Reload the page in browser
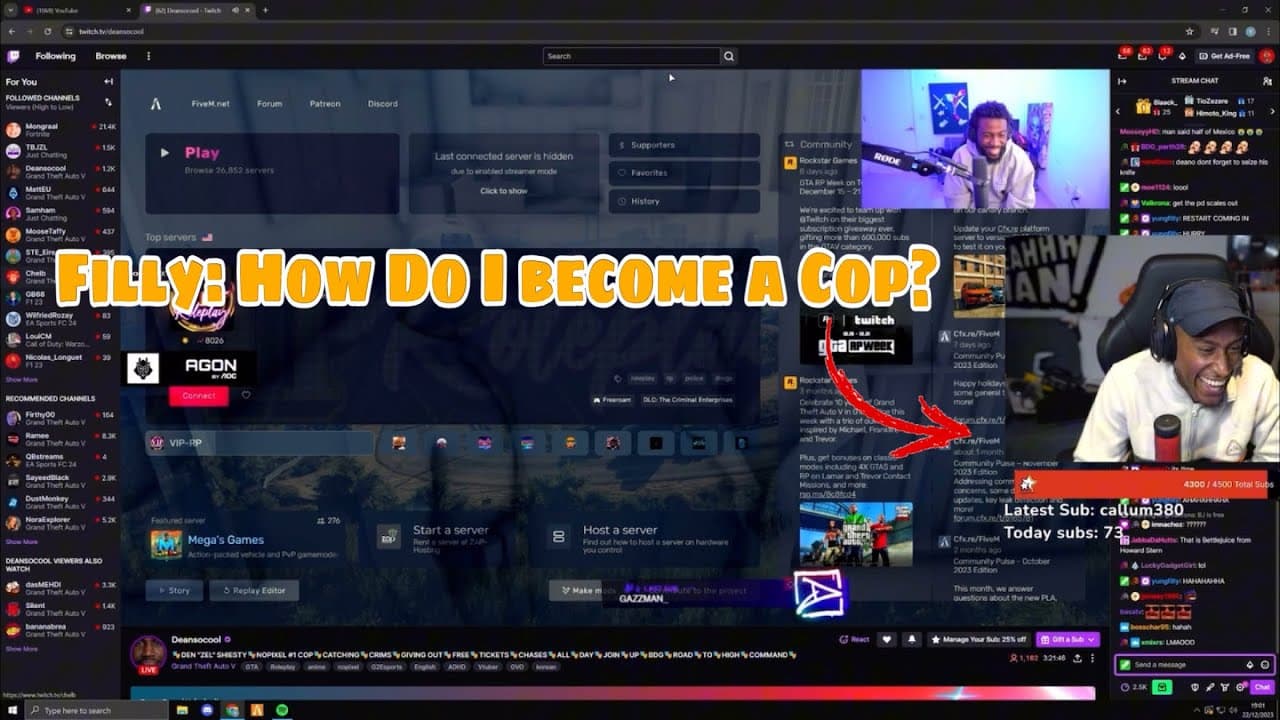This screenshot has height=720, width=1280. click(47, 31)
